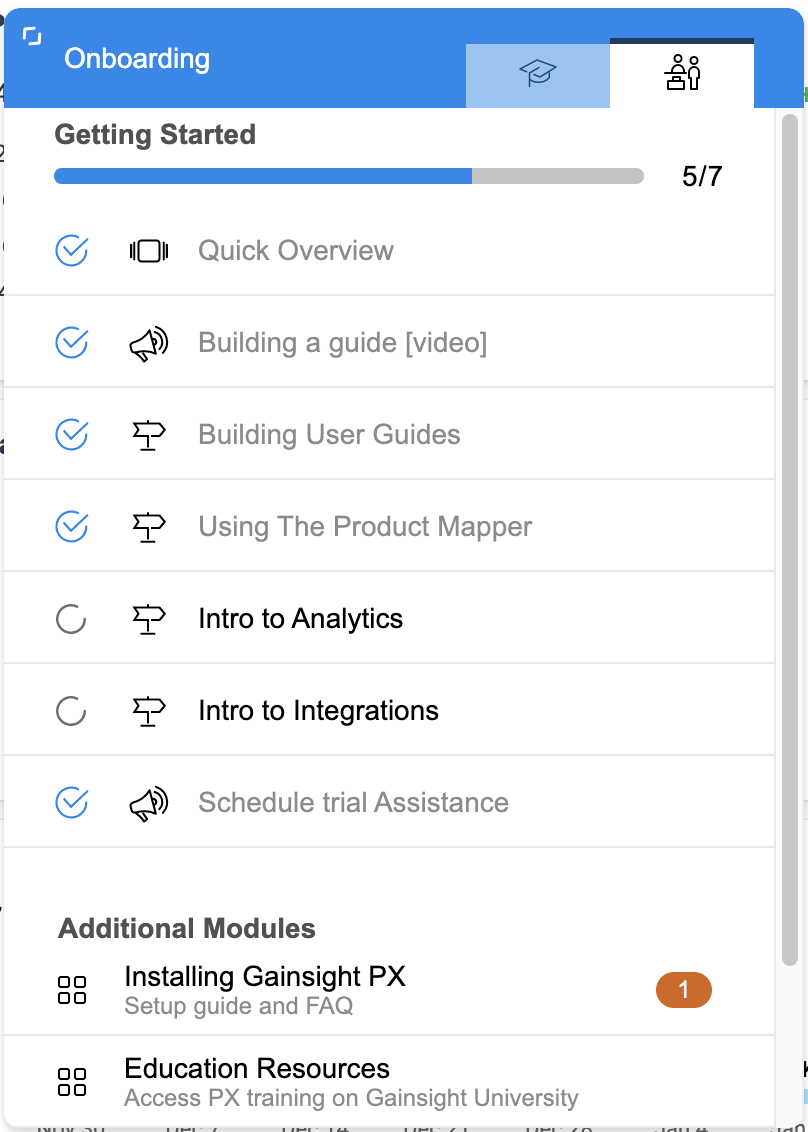
Task: Click signpost icon beside Intro to Analytics
Action: (x=149, y=619)
